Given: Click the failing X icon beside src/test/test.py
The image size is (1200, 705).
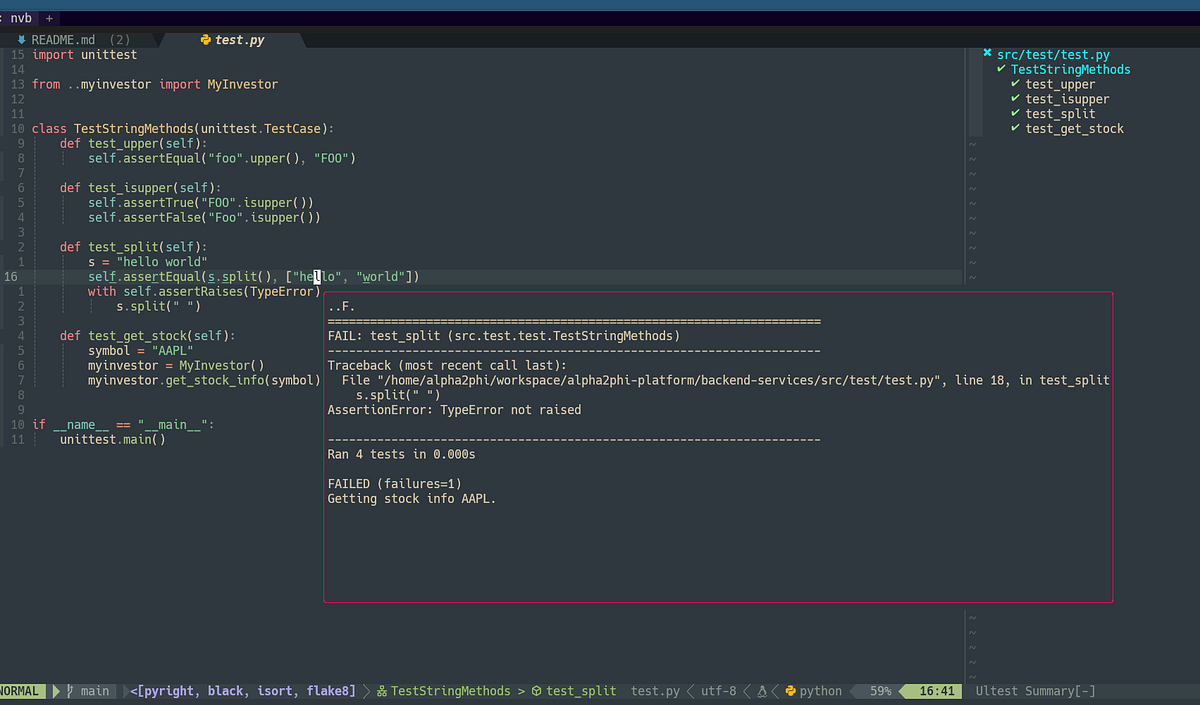Looking at the screenshot, I should coord(988,55).
